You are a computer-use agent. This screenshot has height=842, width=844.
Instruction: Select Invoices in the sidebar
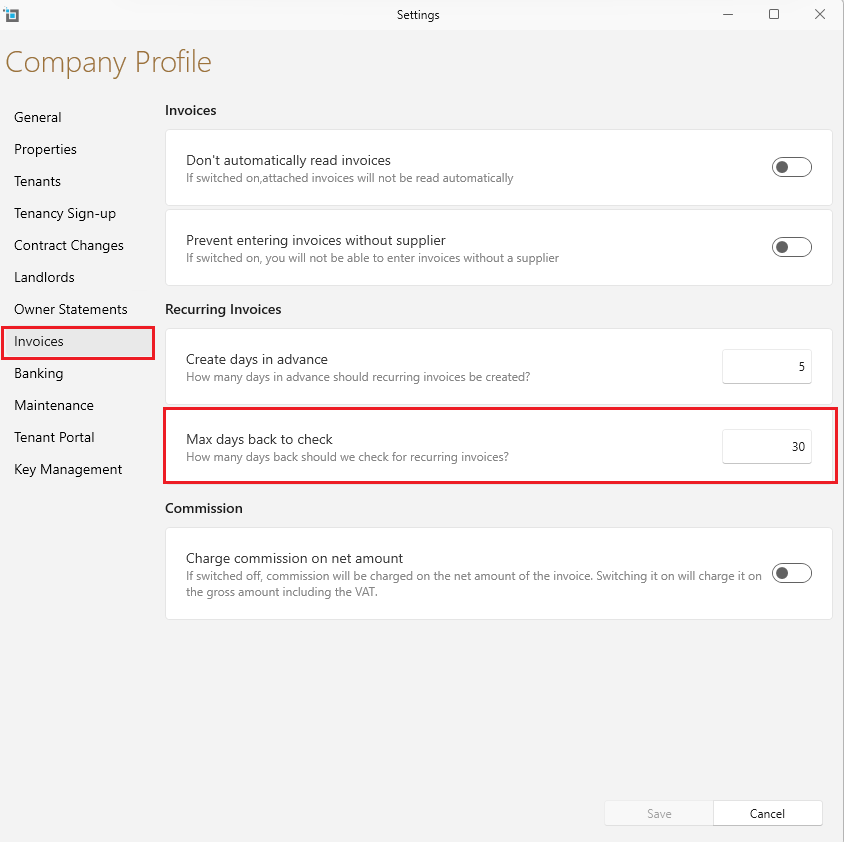(78, 342)
